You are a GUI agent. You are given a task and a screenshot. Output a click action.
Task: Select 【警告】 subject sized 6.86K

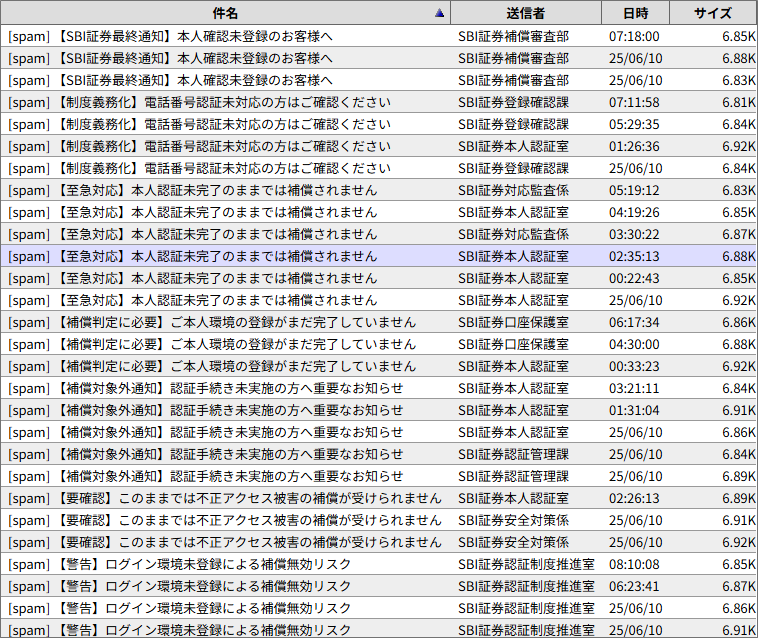click(x=180, y=609)
